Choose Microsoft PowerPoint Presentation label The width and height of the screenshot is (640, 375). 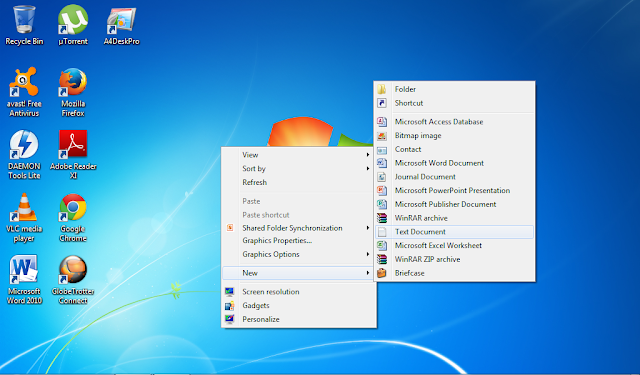(x=452, y=191)
